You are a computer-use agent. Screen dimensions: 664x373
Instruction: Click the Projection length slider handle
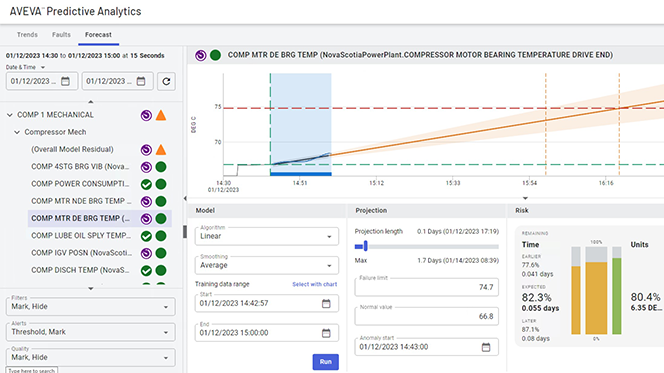tap(365, 246)
